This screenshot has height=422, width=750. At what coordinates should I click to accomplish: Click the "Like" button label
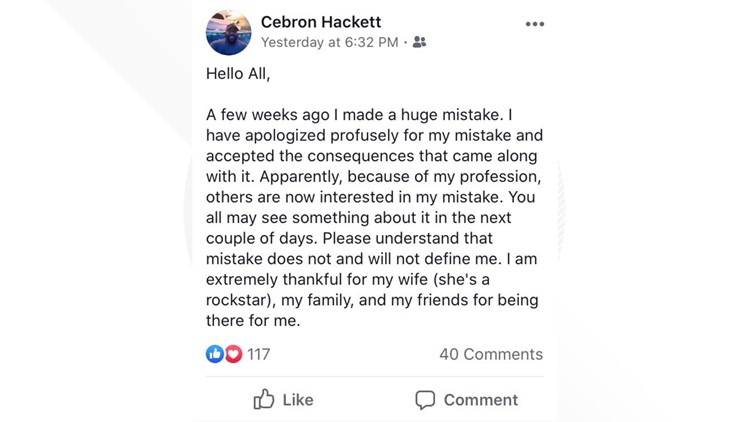(297, 399)
